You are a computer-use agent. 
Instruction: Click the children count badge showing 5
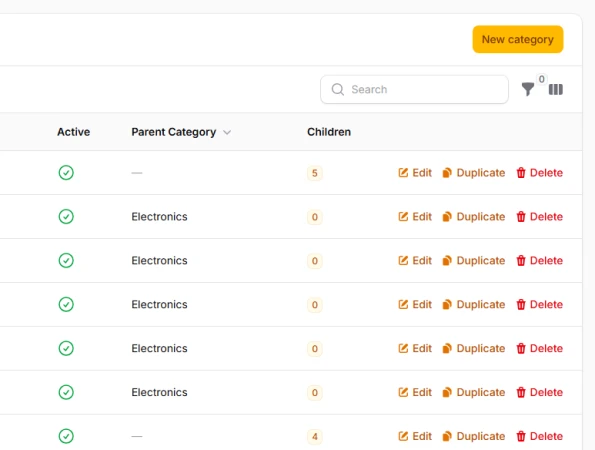click(x=315, y=173)
